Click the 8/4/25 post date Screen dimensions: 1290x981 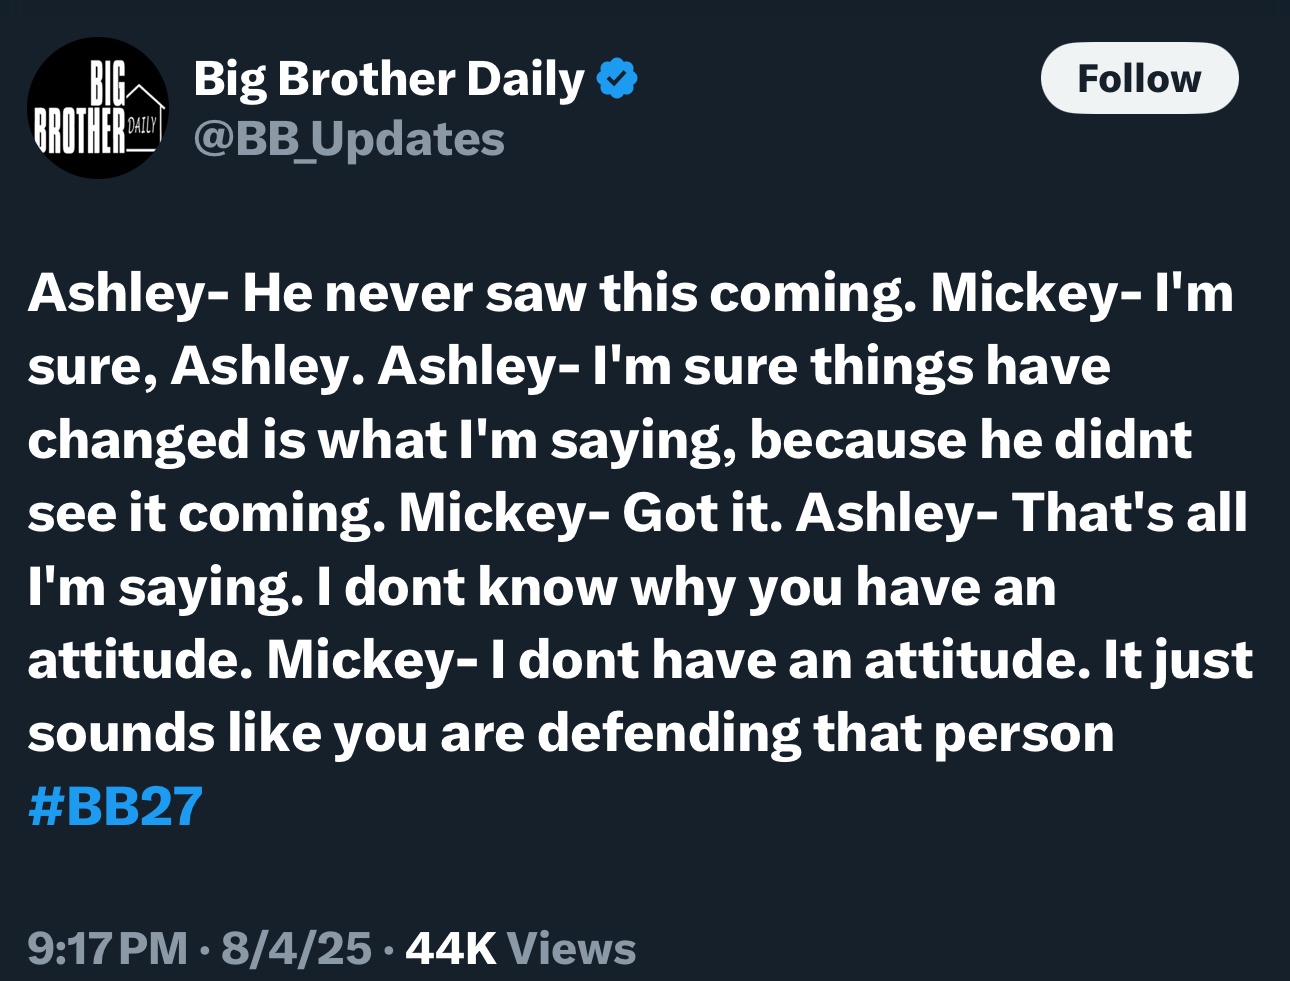[296, 948]
